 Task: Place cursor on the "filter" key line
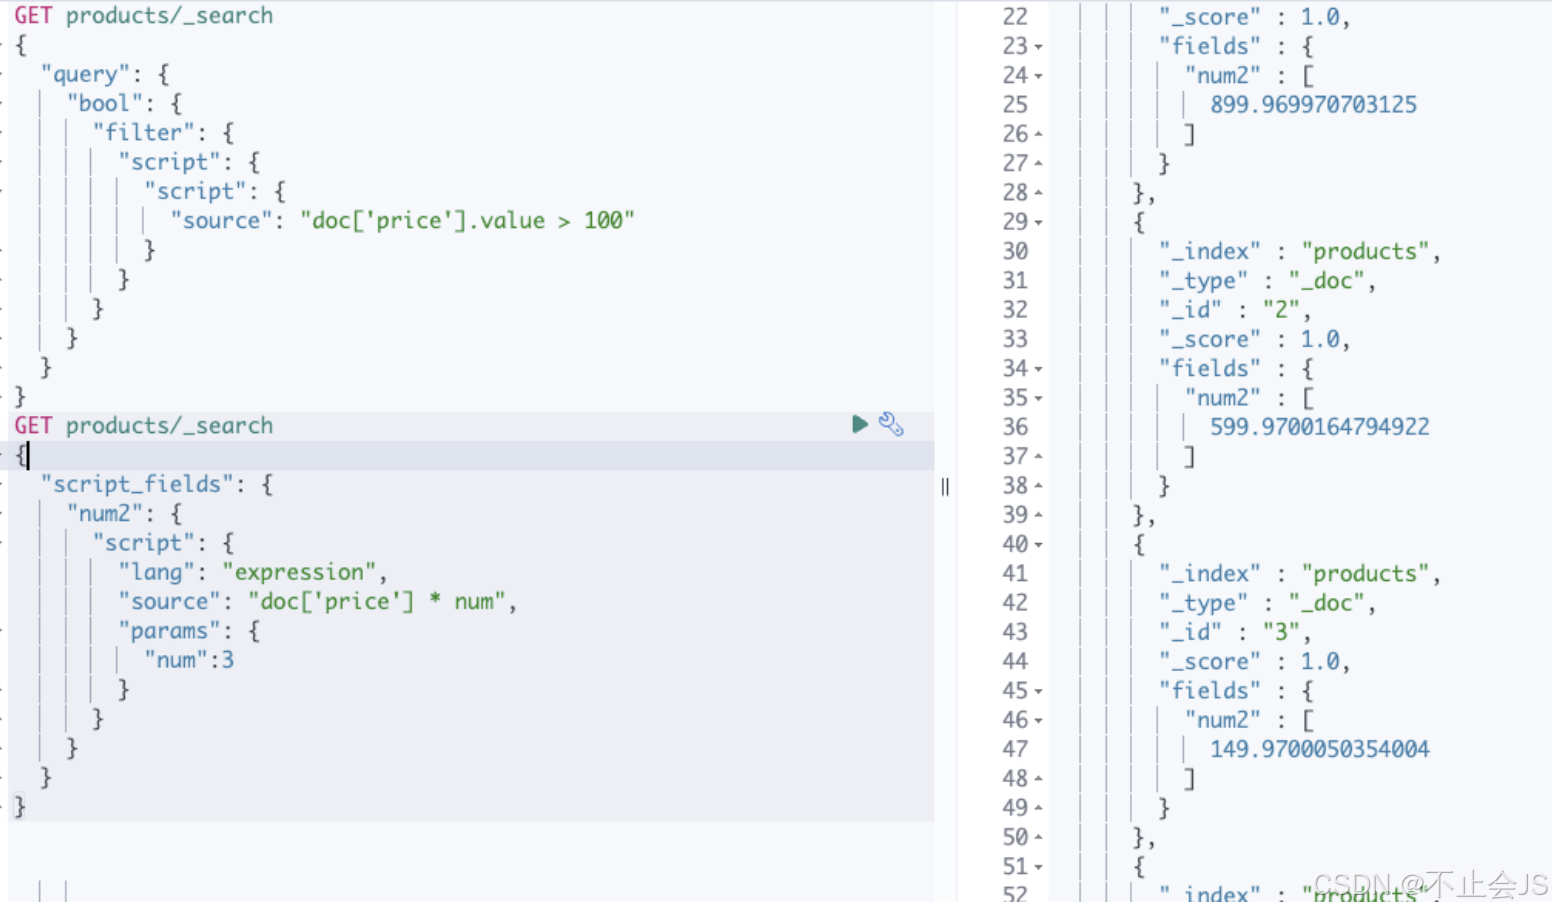[x=163, y=132]
